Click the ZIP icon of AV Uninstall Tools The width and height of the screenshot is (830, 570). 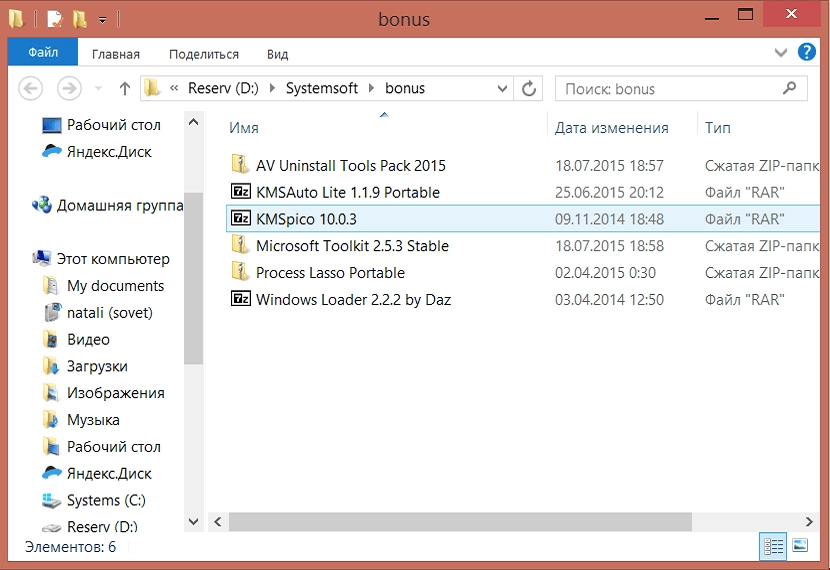pos(240,165)
